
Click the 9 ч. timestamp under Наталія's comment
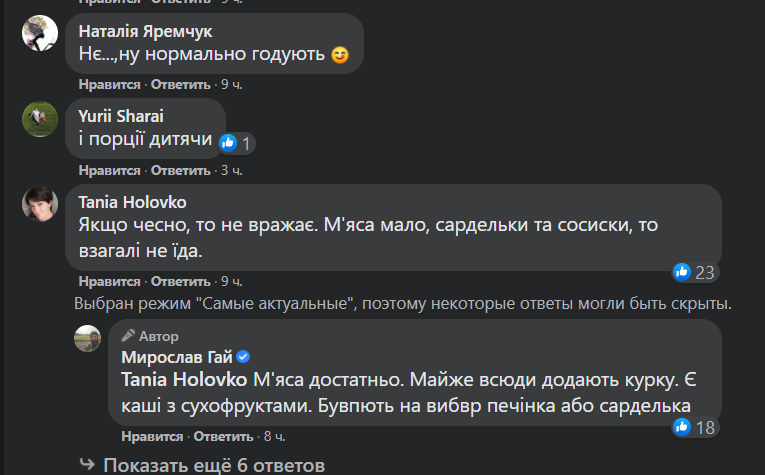tap(232, 85)
